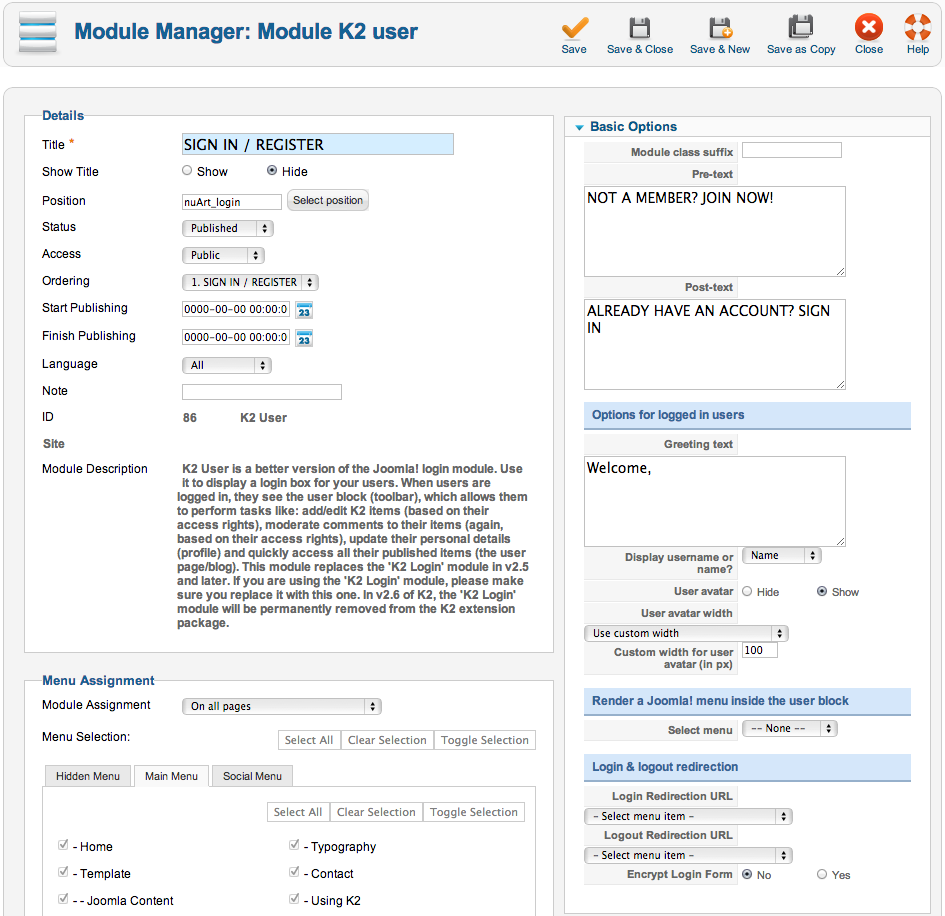Click the Position nuArt_login field
945x916 pixels.
click(x=232, y=202)
